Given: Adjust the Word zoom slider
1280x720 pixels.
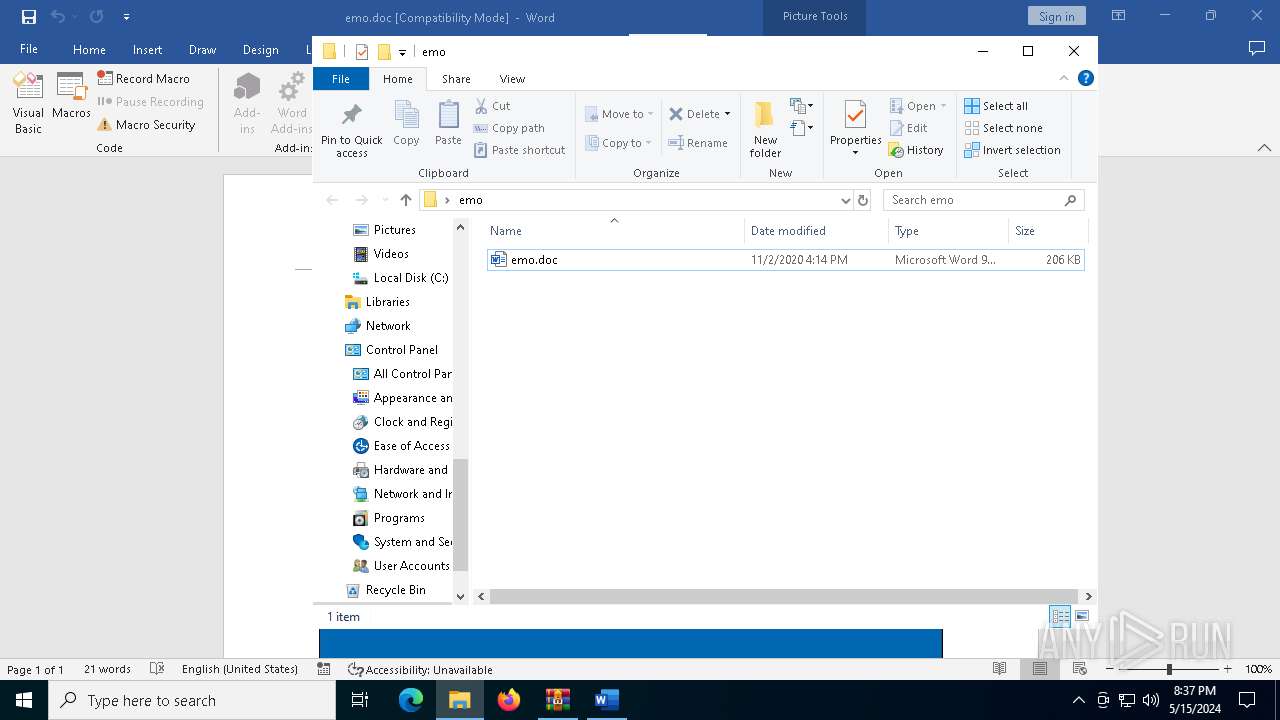Looking at the screenshot, I should (x=1169, y=669).
